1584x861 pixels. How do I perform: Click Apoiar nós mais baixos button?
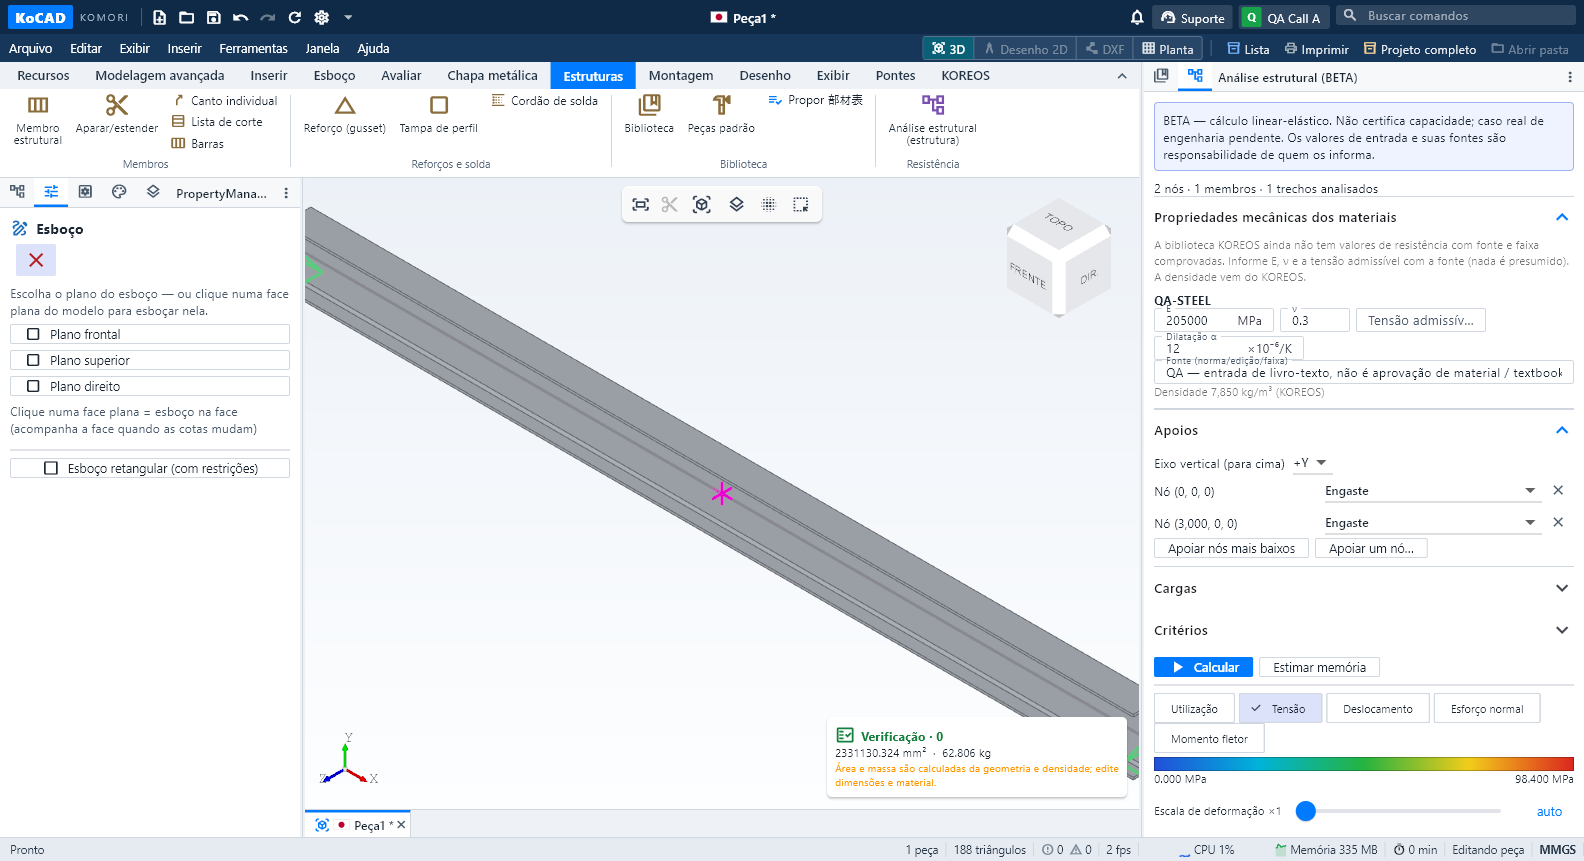pyautogui.click(x=1231, y=548)
